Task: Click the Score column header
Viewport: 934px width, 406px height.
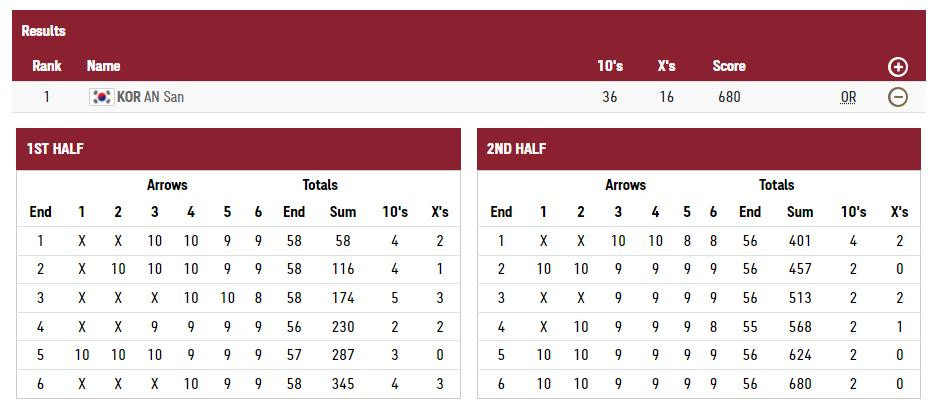Action: click(728, 66)
